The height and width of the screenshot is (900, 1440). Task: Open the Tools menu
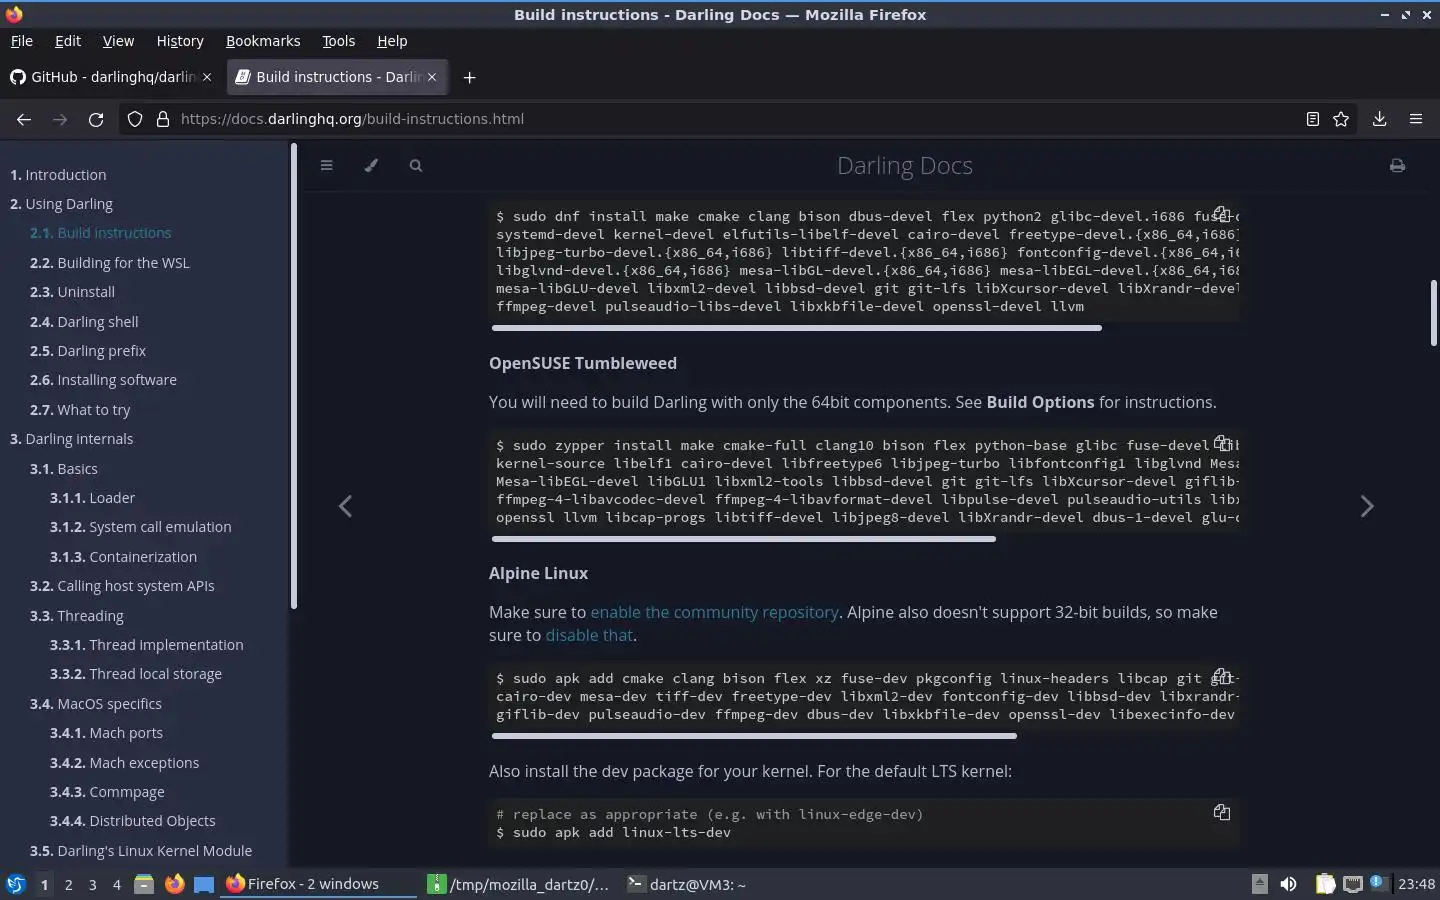pos(339,41)
